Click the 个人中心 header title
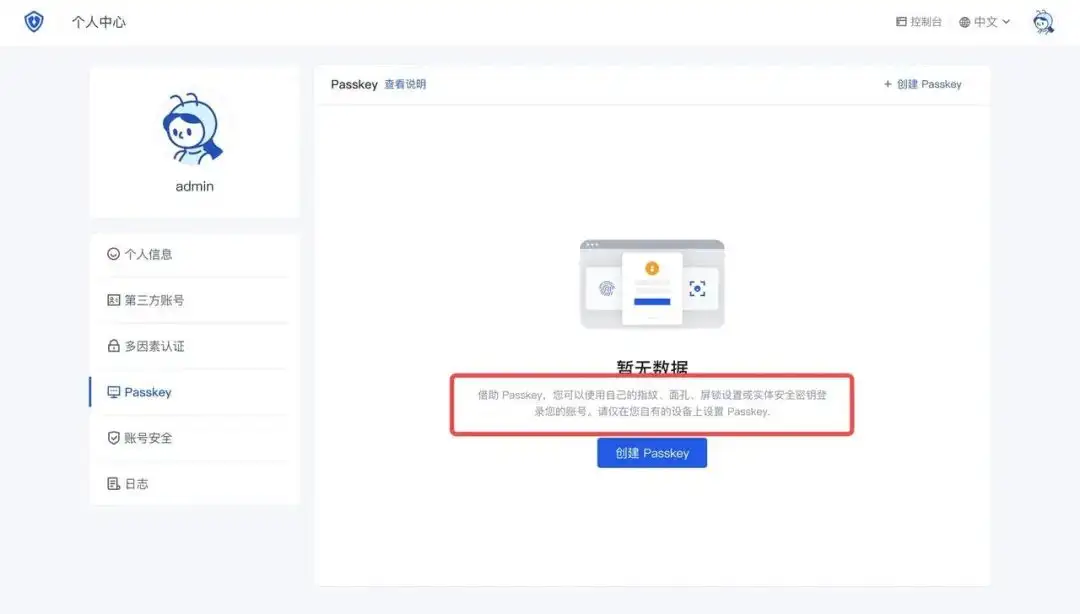The width and height of the screenshot is (1080, 614). tap(98, 22)
